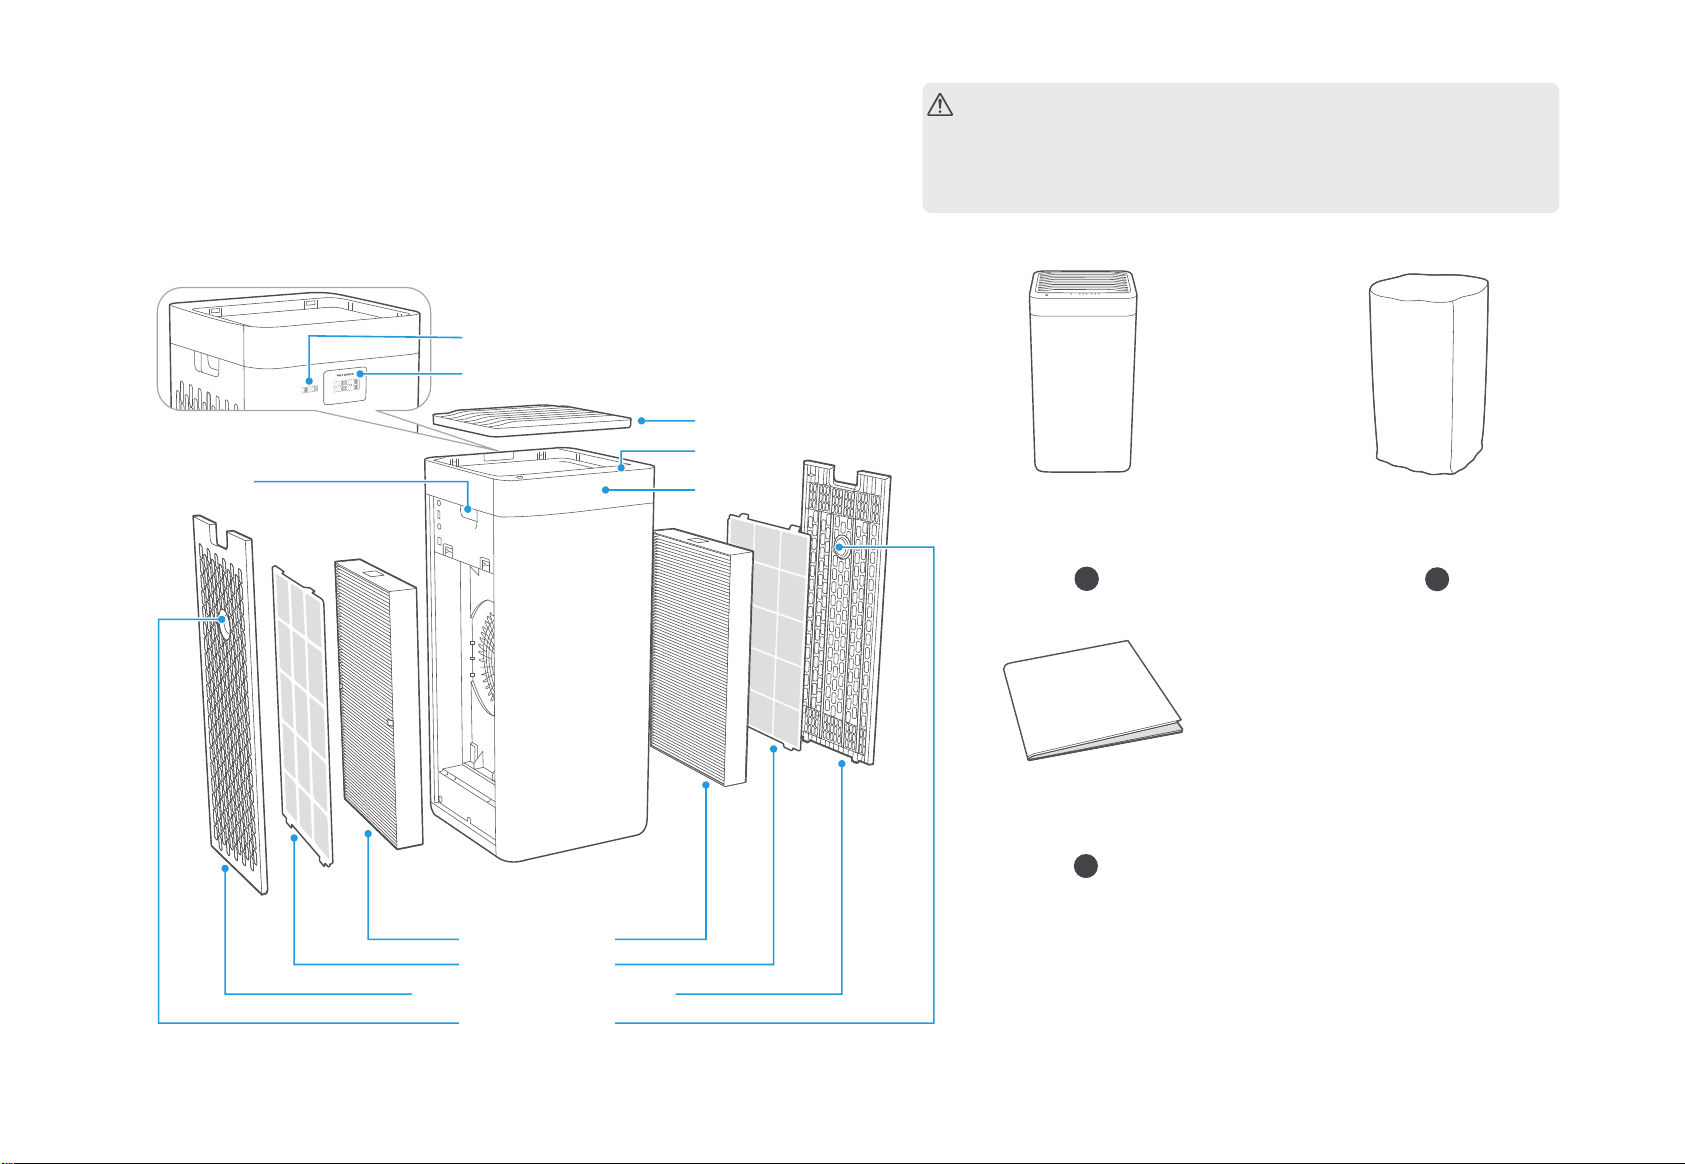Click the right thin grid pre-filter

point(768,632)
